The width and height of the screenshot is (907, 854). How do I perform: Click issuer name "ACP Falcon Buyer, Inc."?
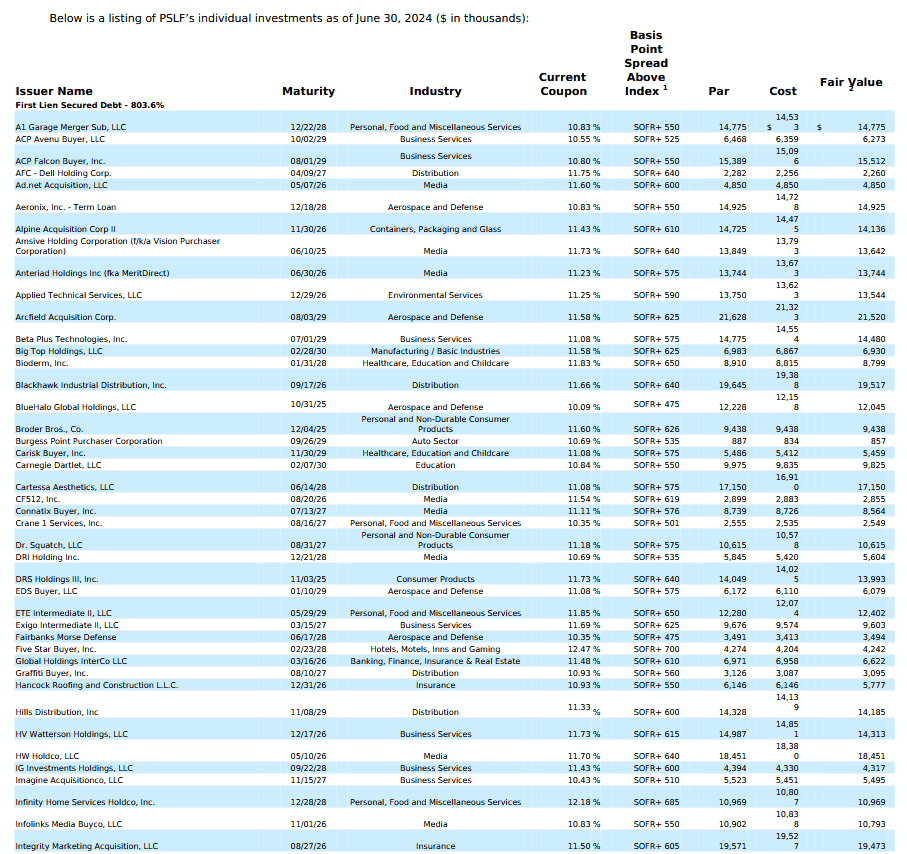point(60,161)
